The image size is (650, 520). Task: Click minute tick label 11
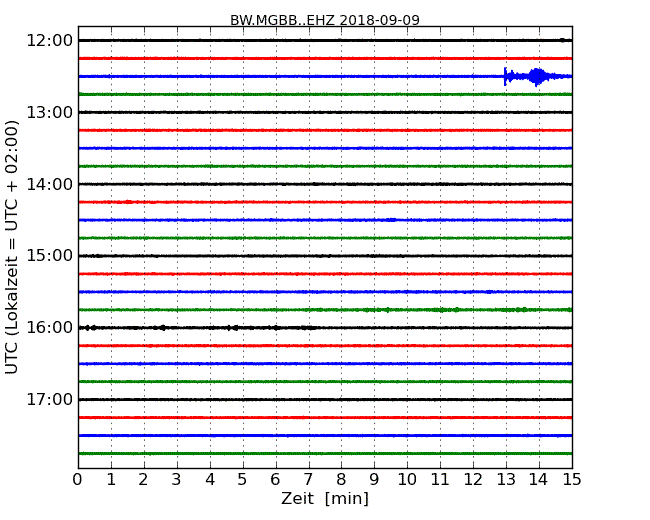[x=440, y=480]
